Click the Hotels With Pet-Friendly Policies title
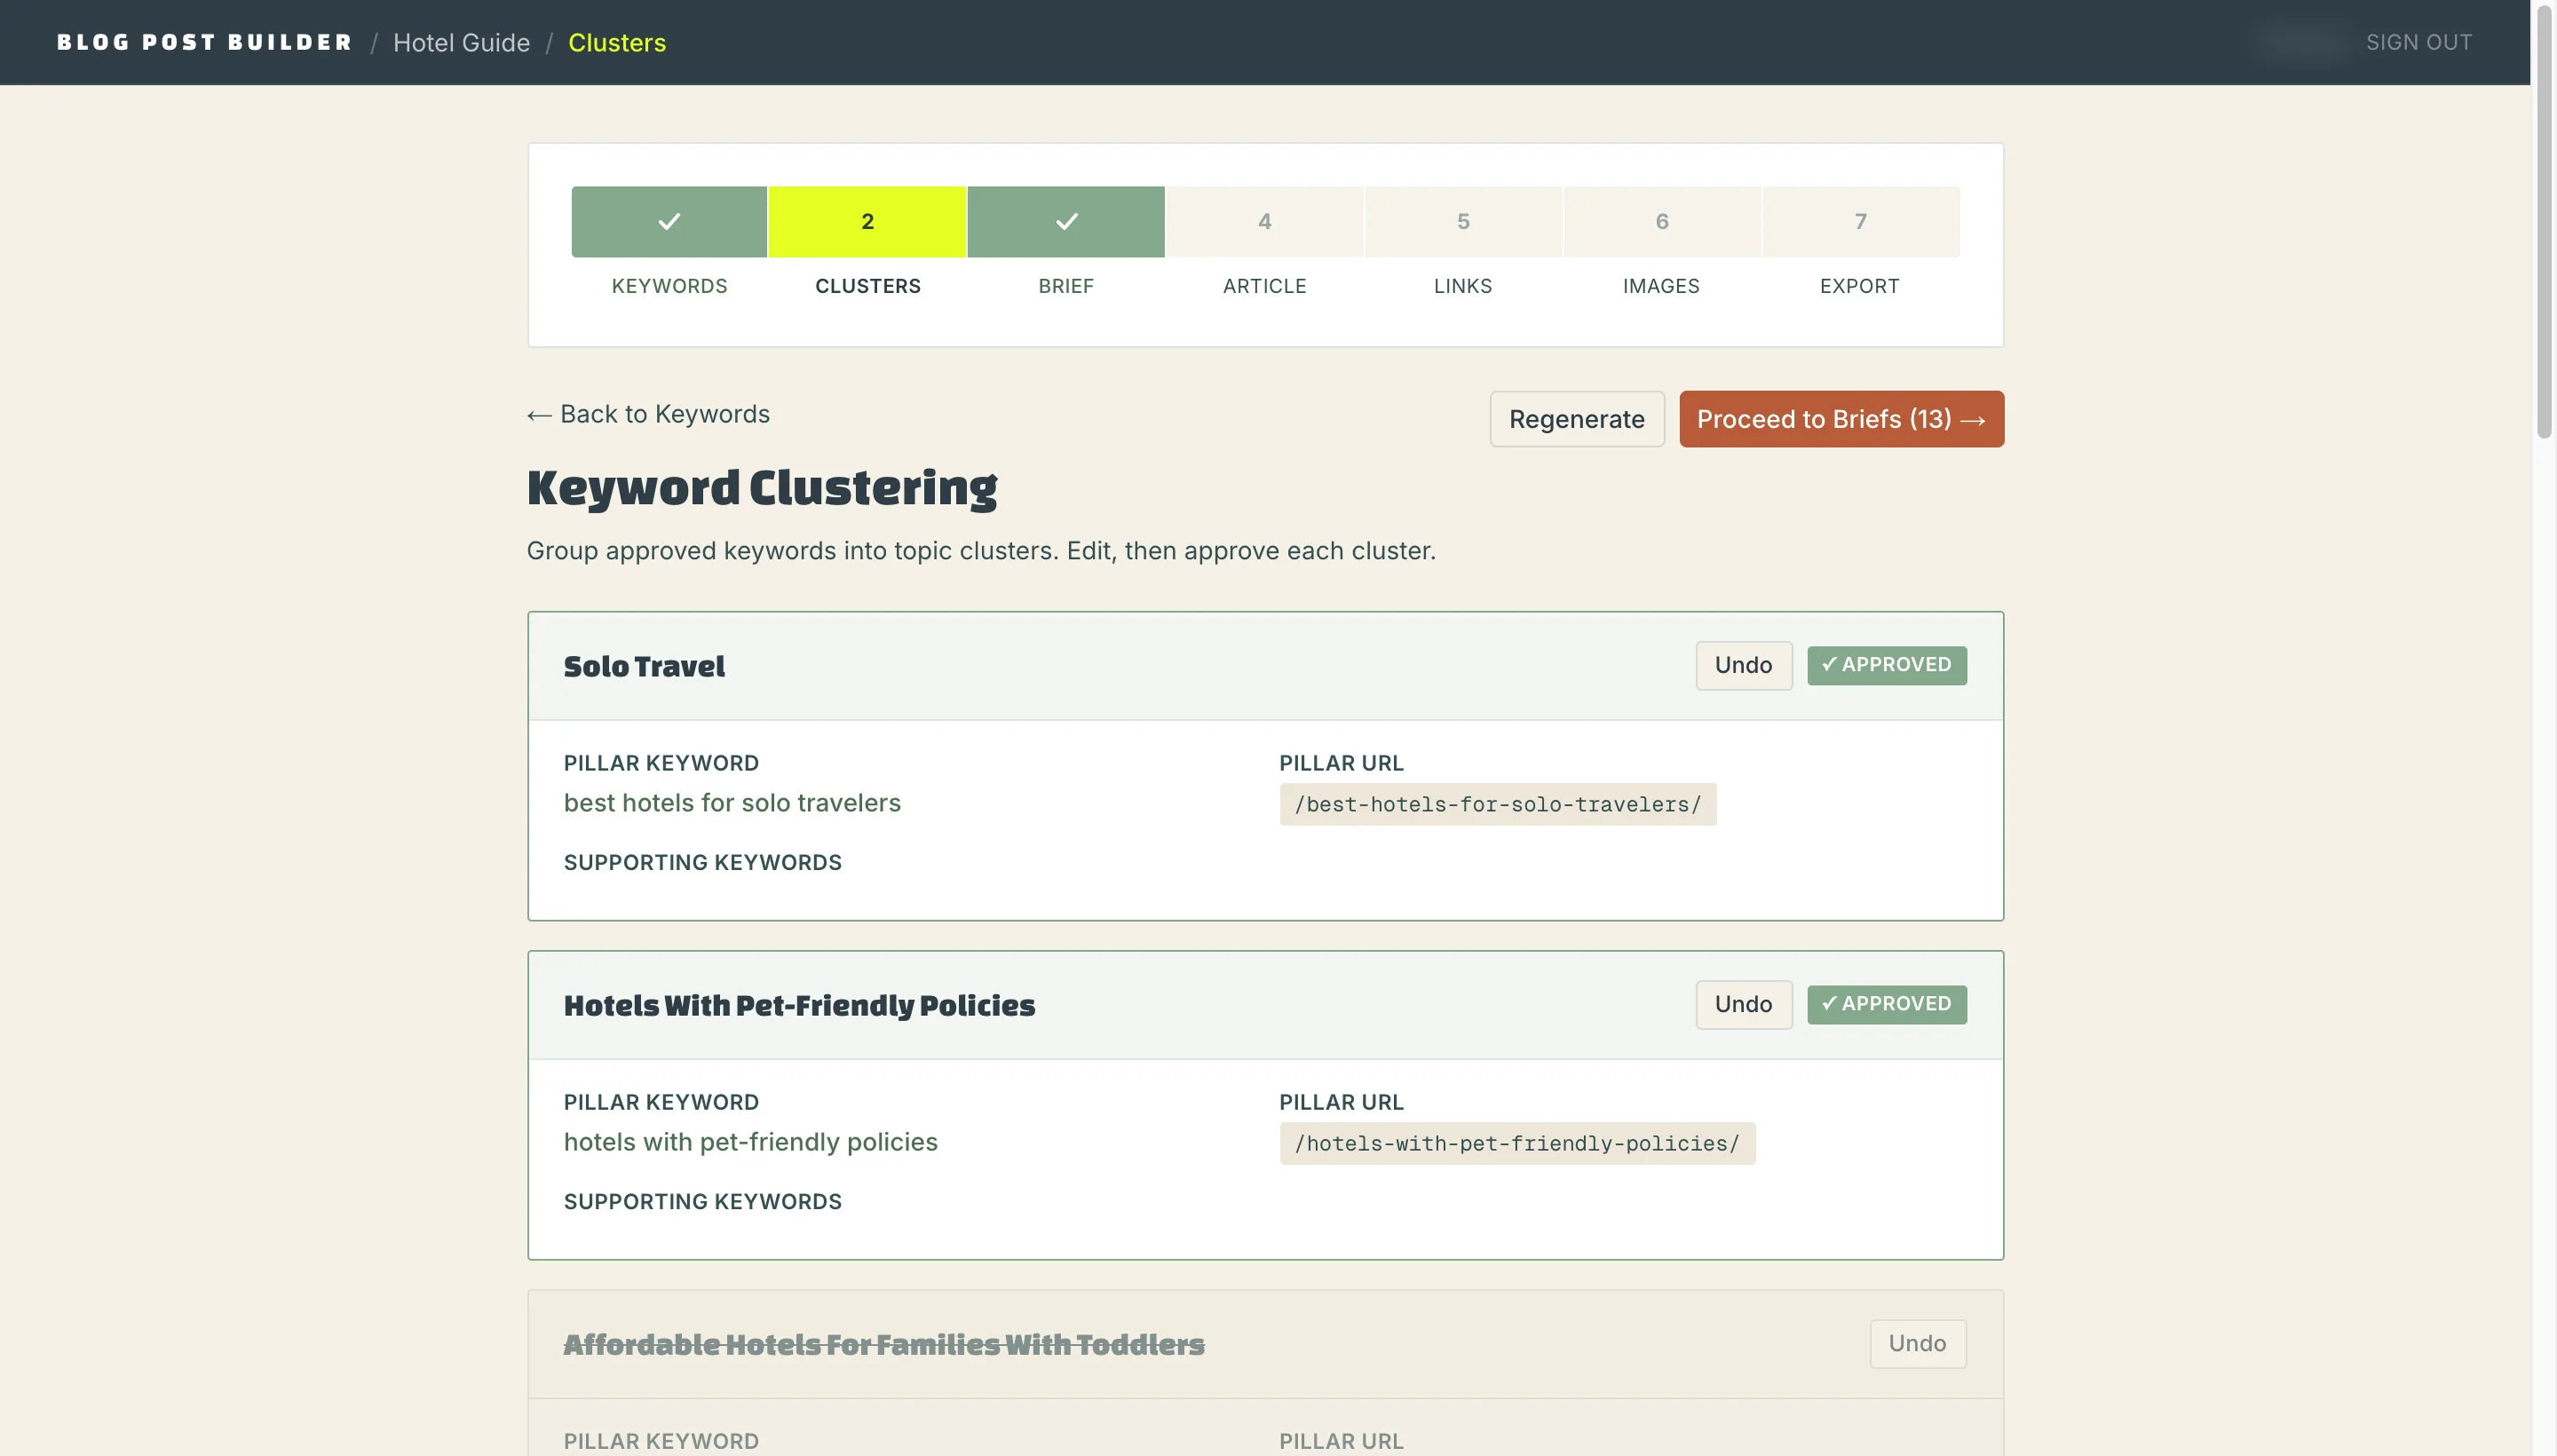 pyautogui.click(x=799, y=1005)
